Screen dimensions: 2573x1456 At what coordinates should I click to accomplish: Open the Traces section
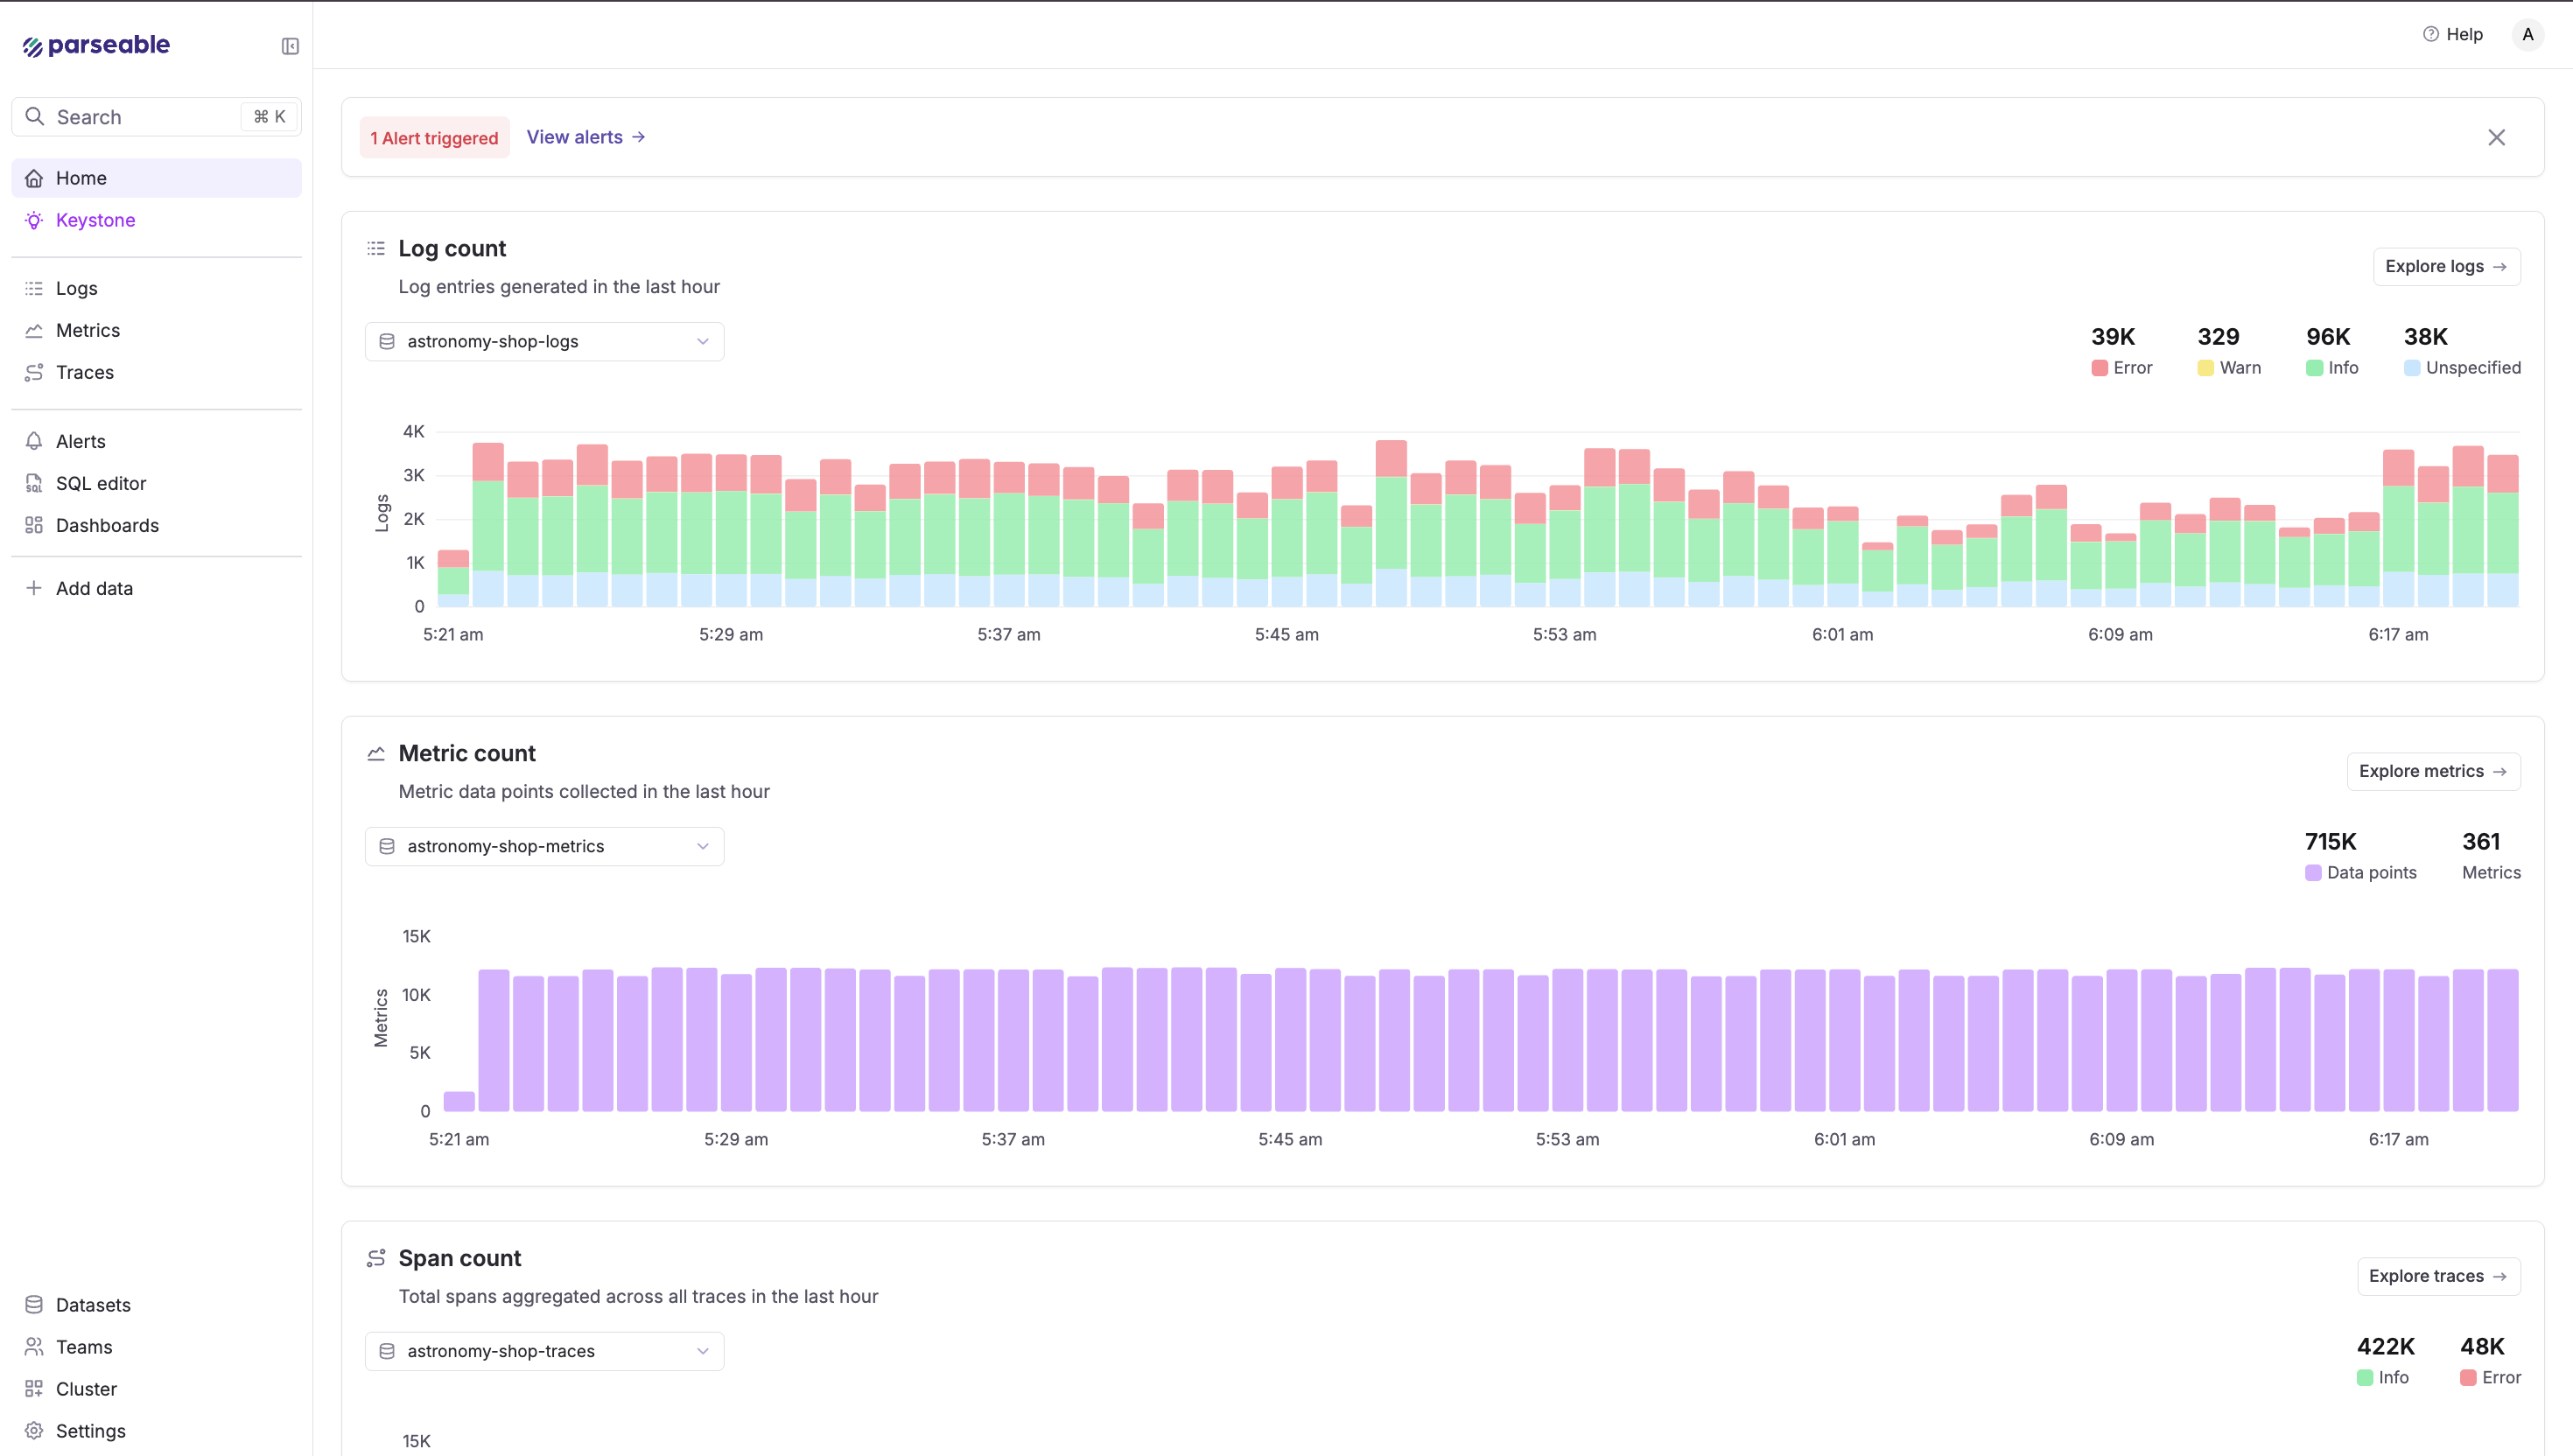[84, 372]
